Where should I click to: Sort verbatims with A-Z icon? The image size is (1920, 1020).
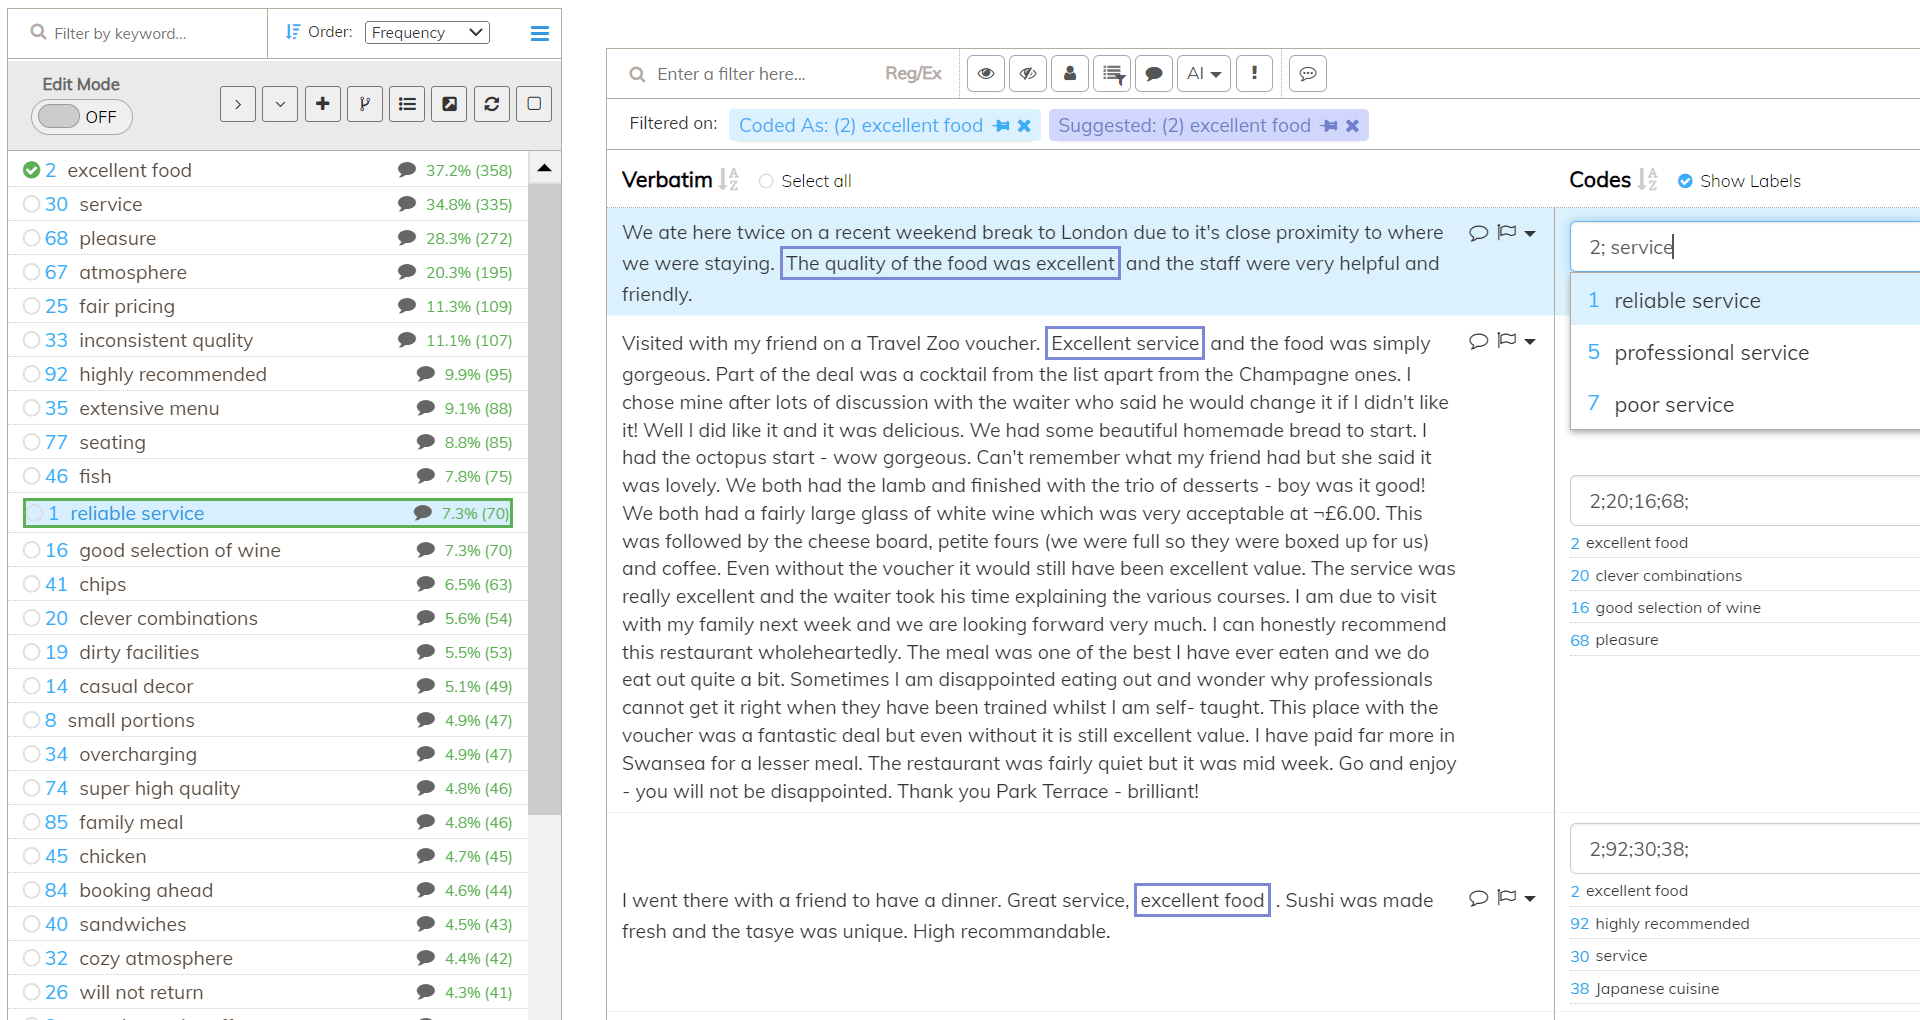coord(729,180)
